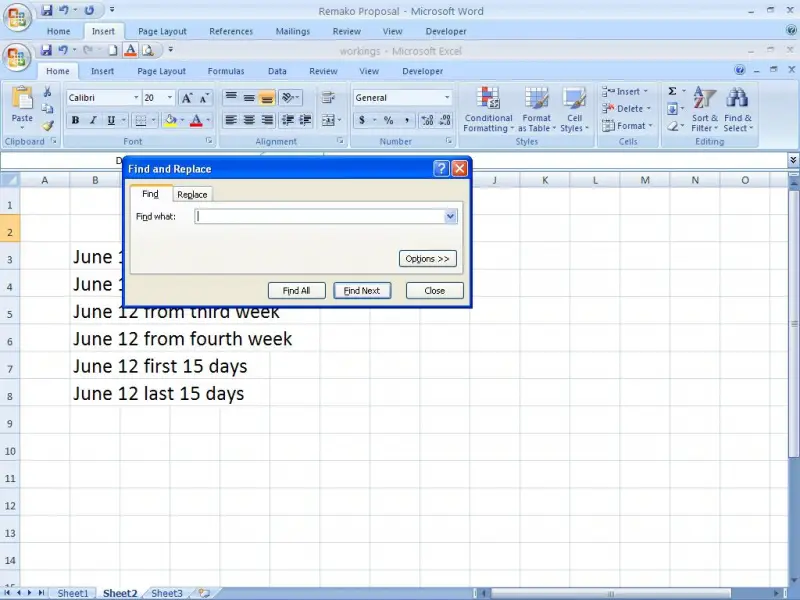The image size is (800, 600).
Task: Open the General number format dropdown
Action: click(447, 98)
